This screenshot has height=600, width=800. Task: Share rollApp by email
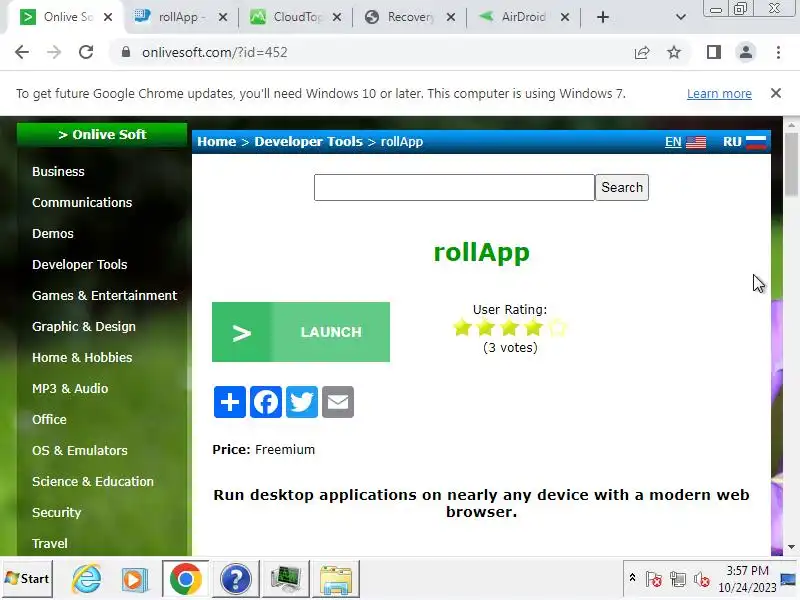(x=338, y=402)
